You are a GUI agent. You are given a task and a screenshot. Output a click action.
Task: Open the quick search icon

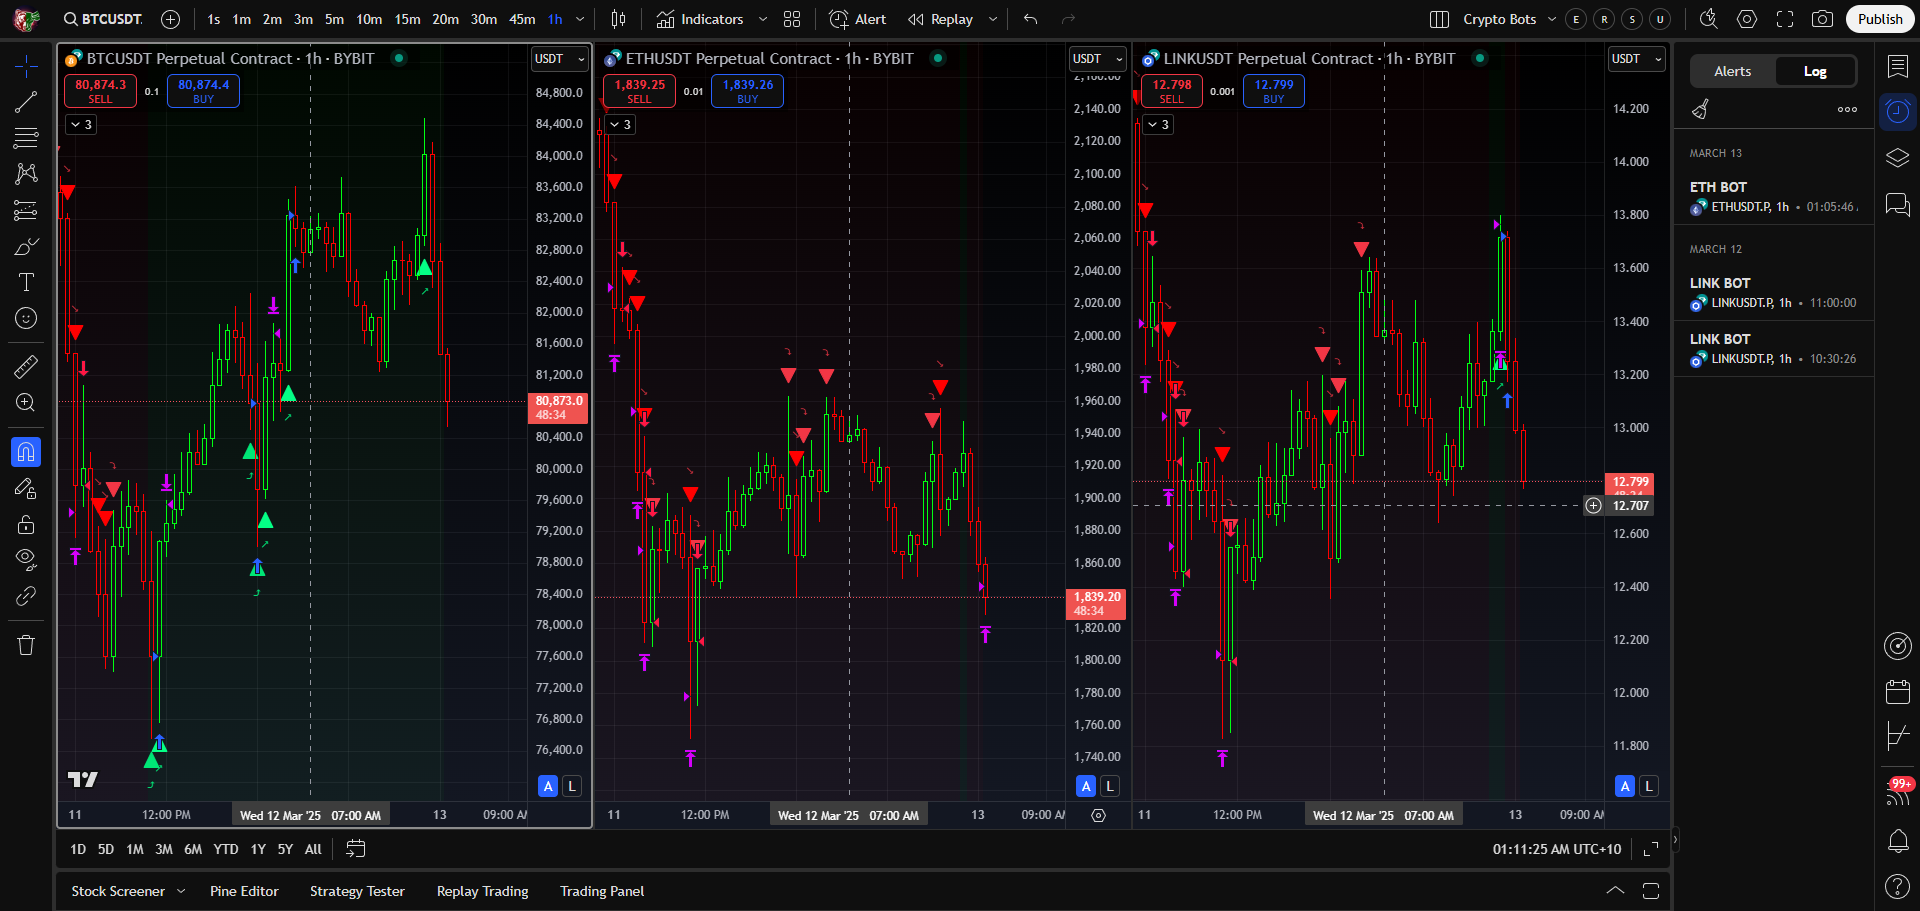pos(1709,19)
